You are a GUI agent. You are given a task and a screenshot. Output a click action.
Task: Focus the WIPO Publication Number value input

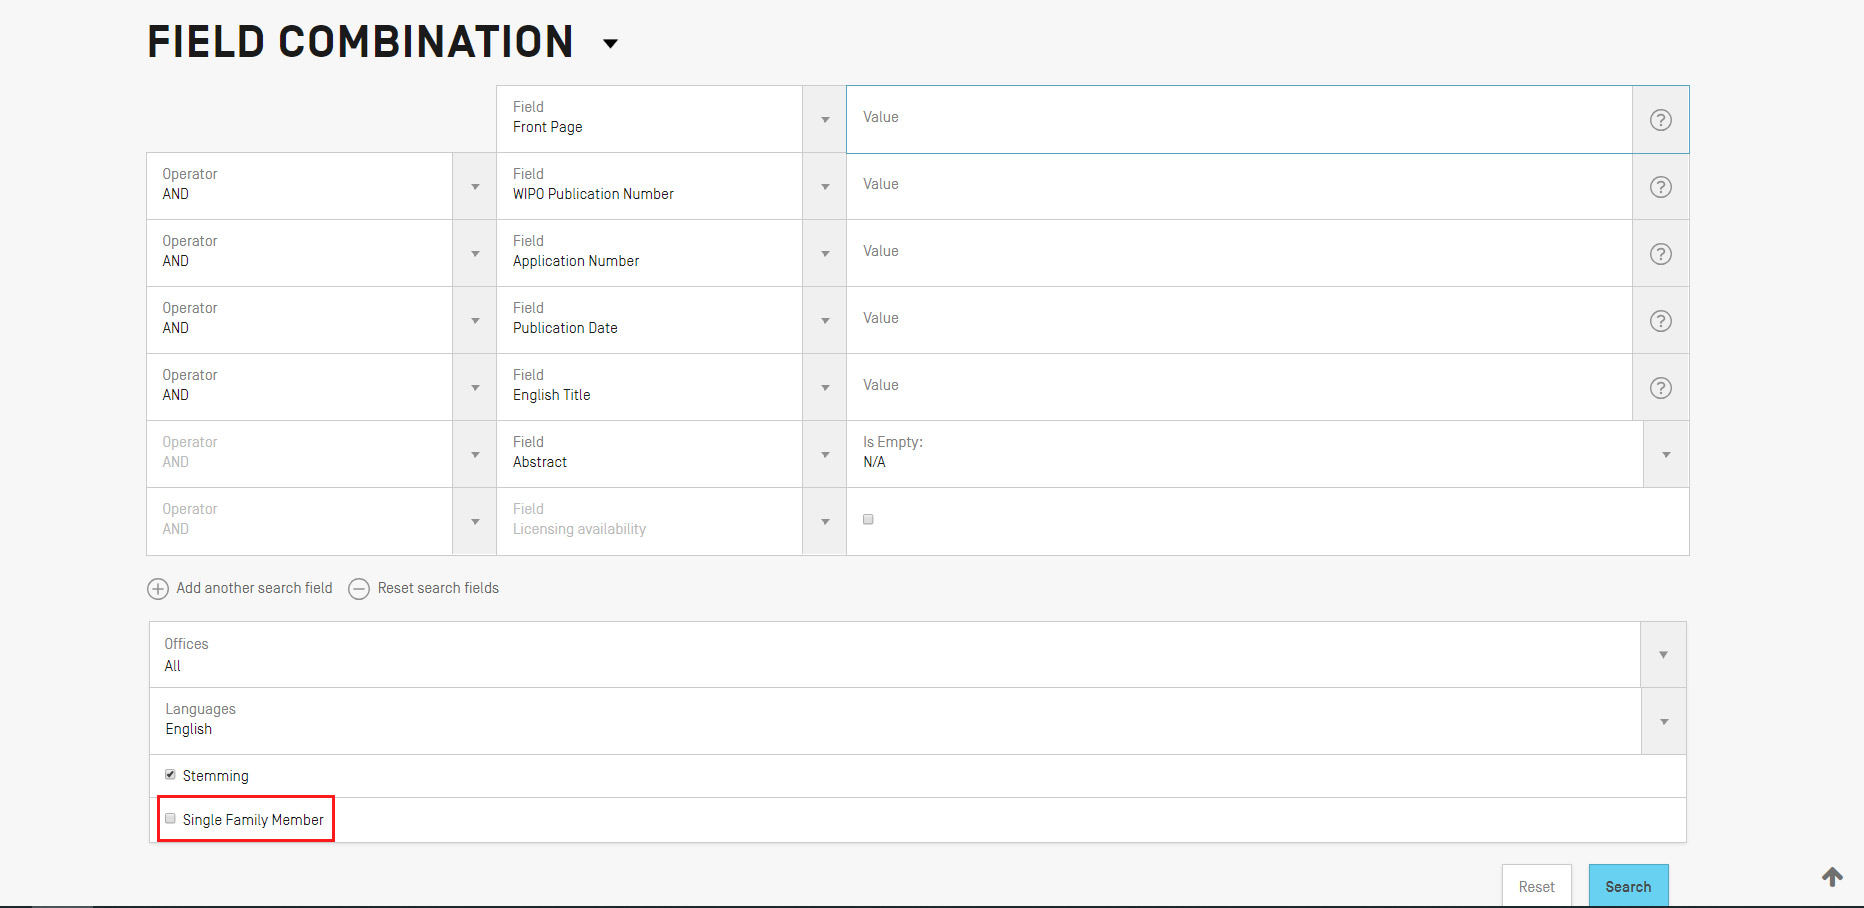pyautogui.click(x=1239, y=187)
